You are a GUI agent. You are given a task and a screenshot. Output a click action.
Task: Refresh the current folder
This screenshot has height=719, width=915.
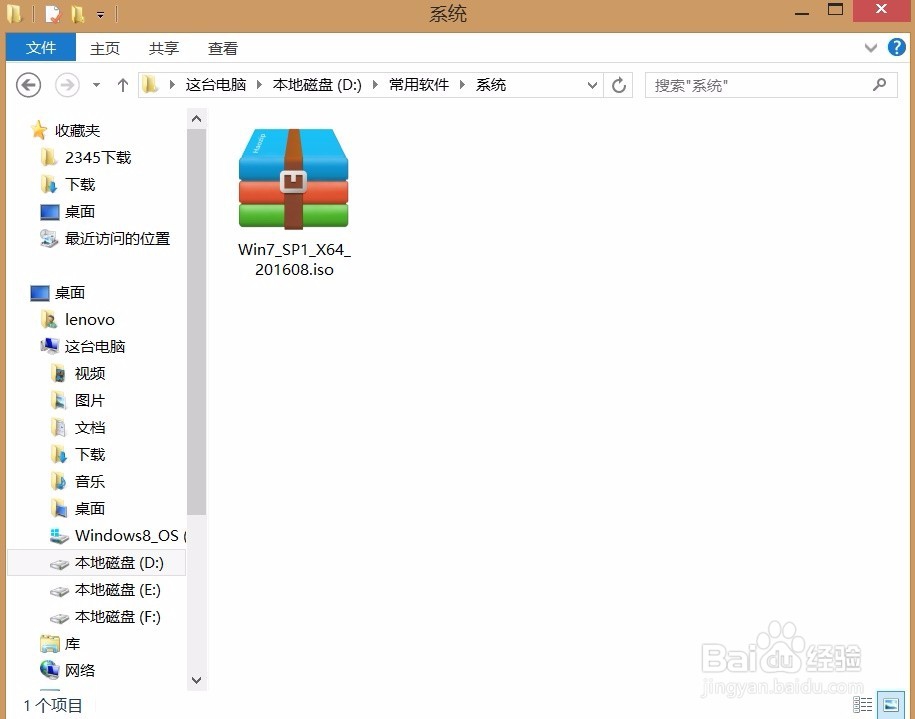tap(619, 85)
